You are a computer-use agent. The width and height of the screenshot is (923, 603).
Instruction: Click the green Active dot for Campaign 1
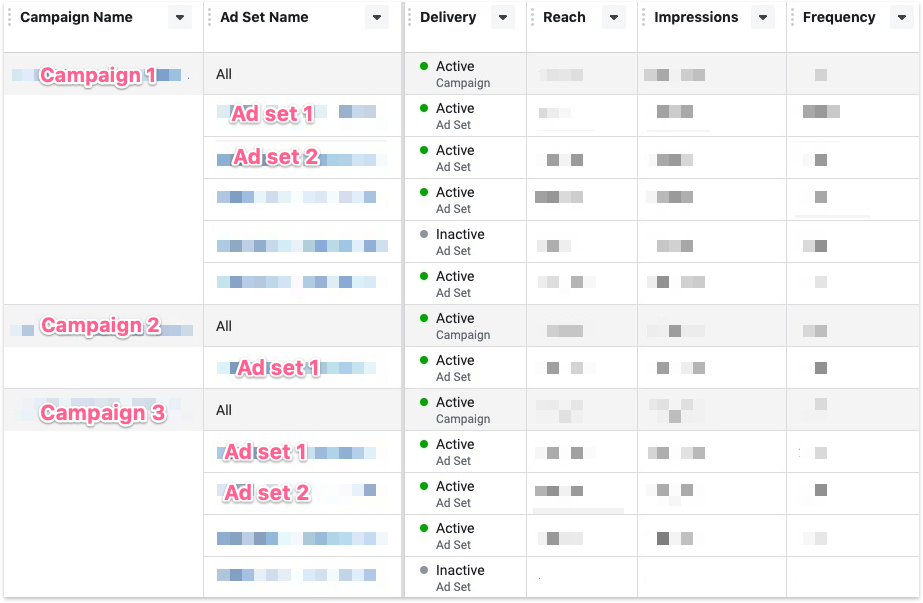424,66
